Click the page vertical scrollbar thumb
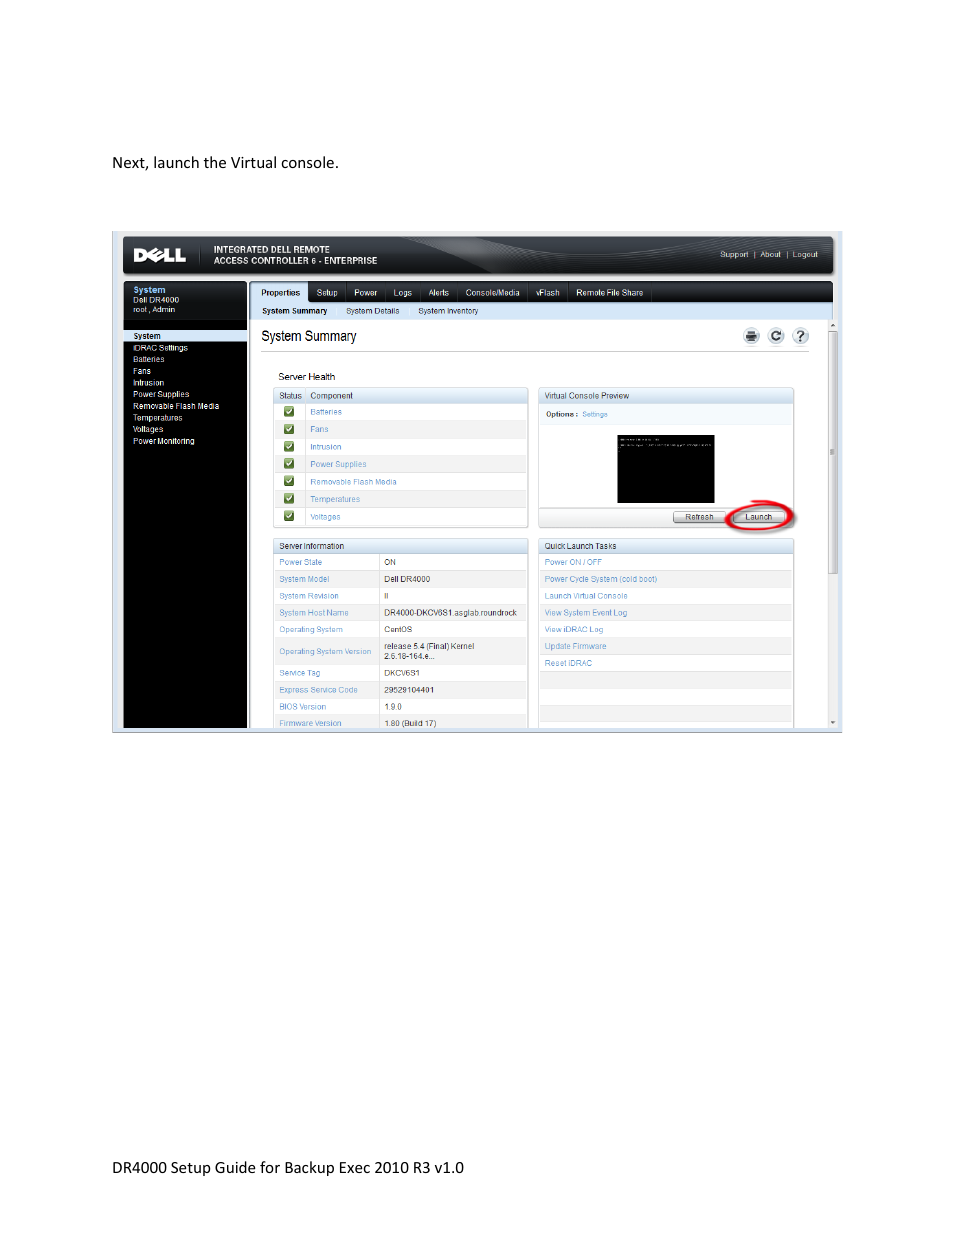The image size is (954, 1235). (832, 452)
